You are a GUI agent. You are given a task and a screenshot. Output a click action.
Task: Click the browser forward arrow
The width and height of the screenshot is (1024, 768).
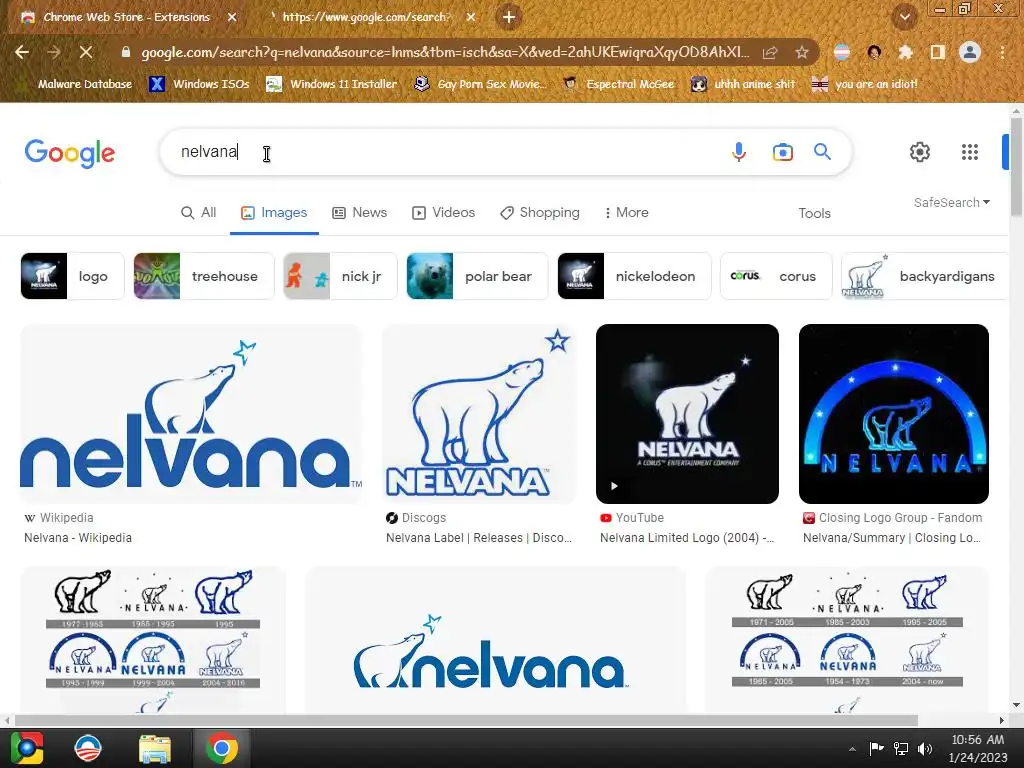coord(54,52)
